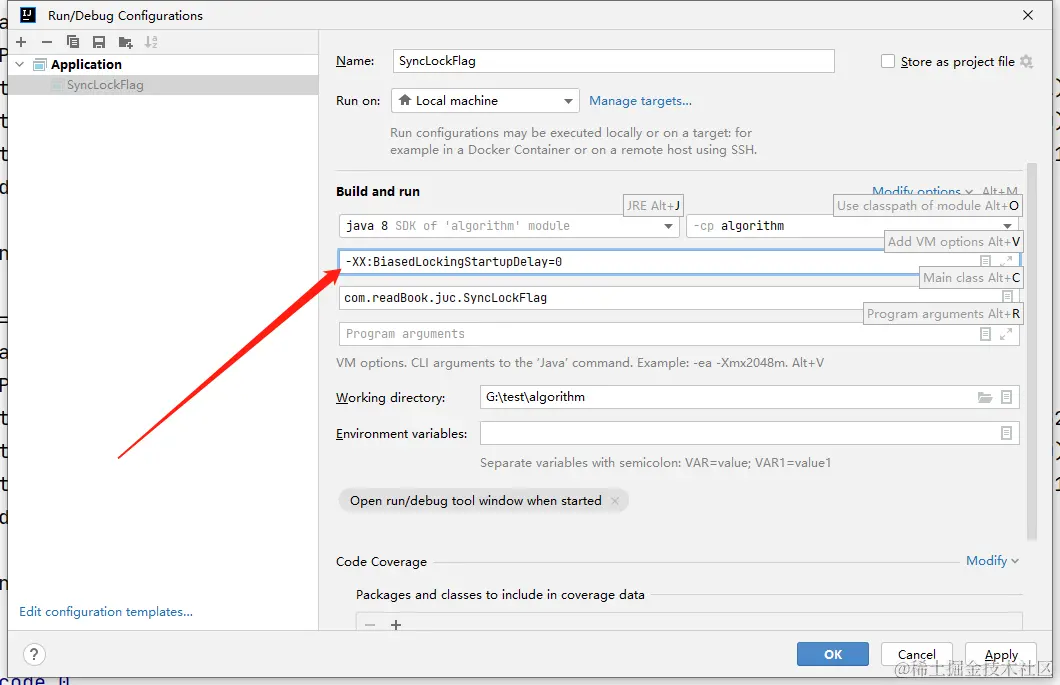Add a coverage package with plus icon
The image size is (1060, 685).
pyautogui.click(x=396, y=625)
